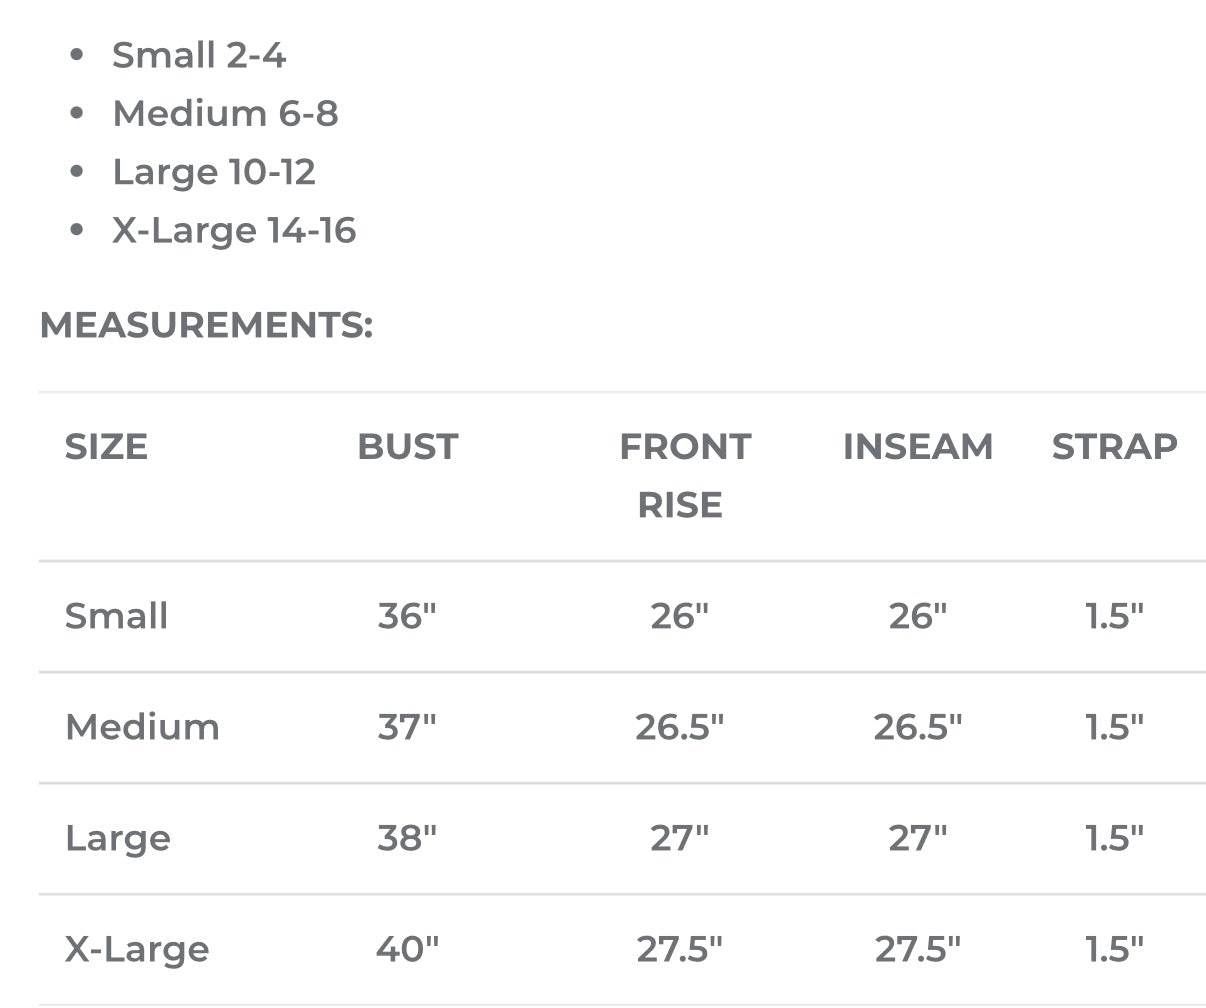Image resolution: width=1206 pixels, height=1008 pixels.
Task: Click the INSEAM column header
Action: pyautogui.click(x=917, y=446)
